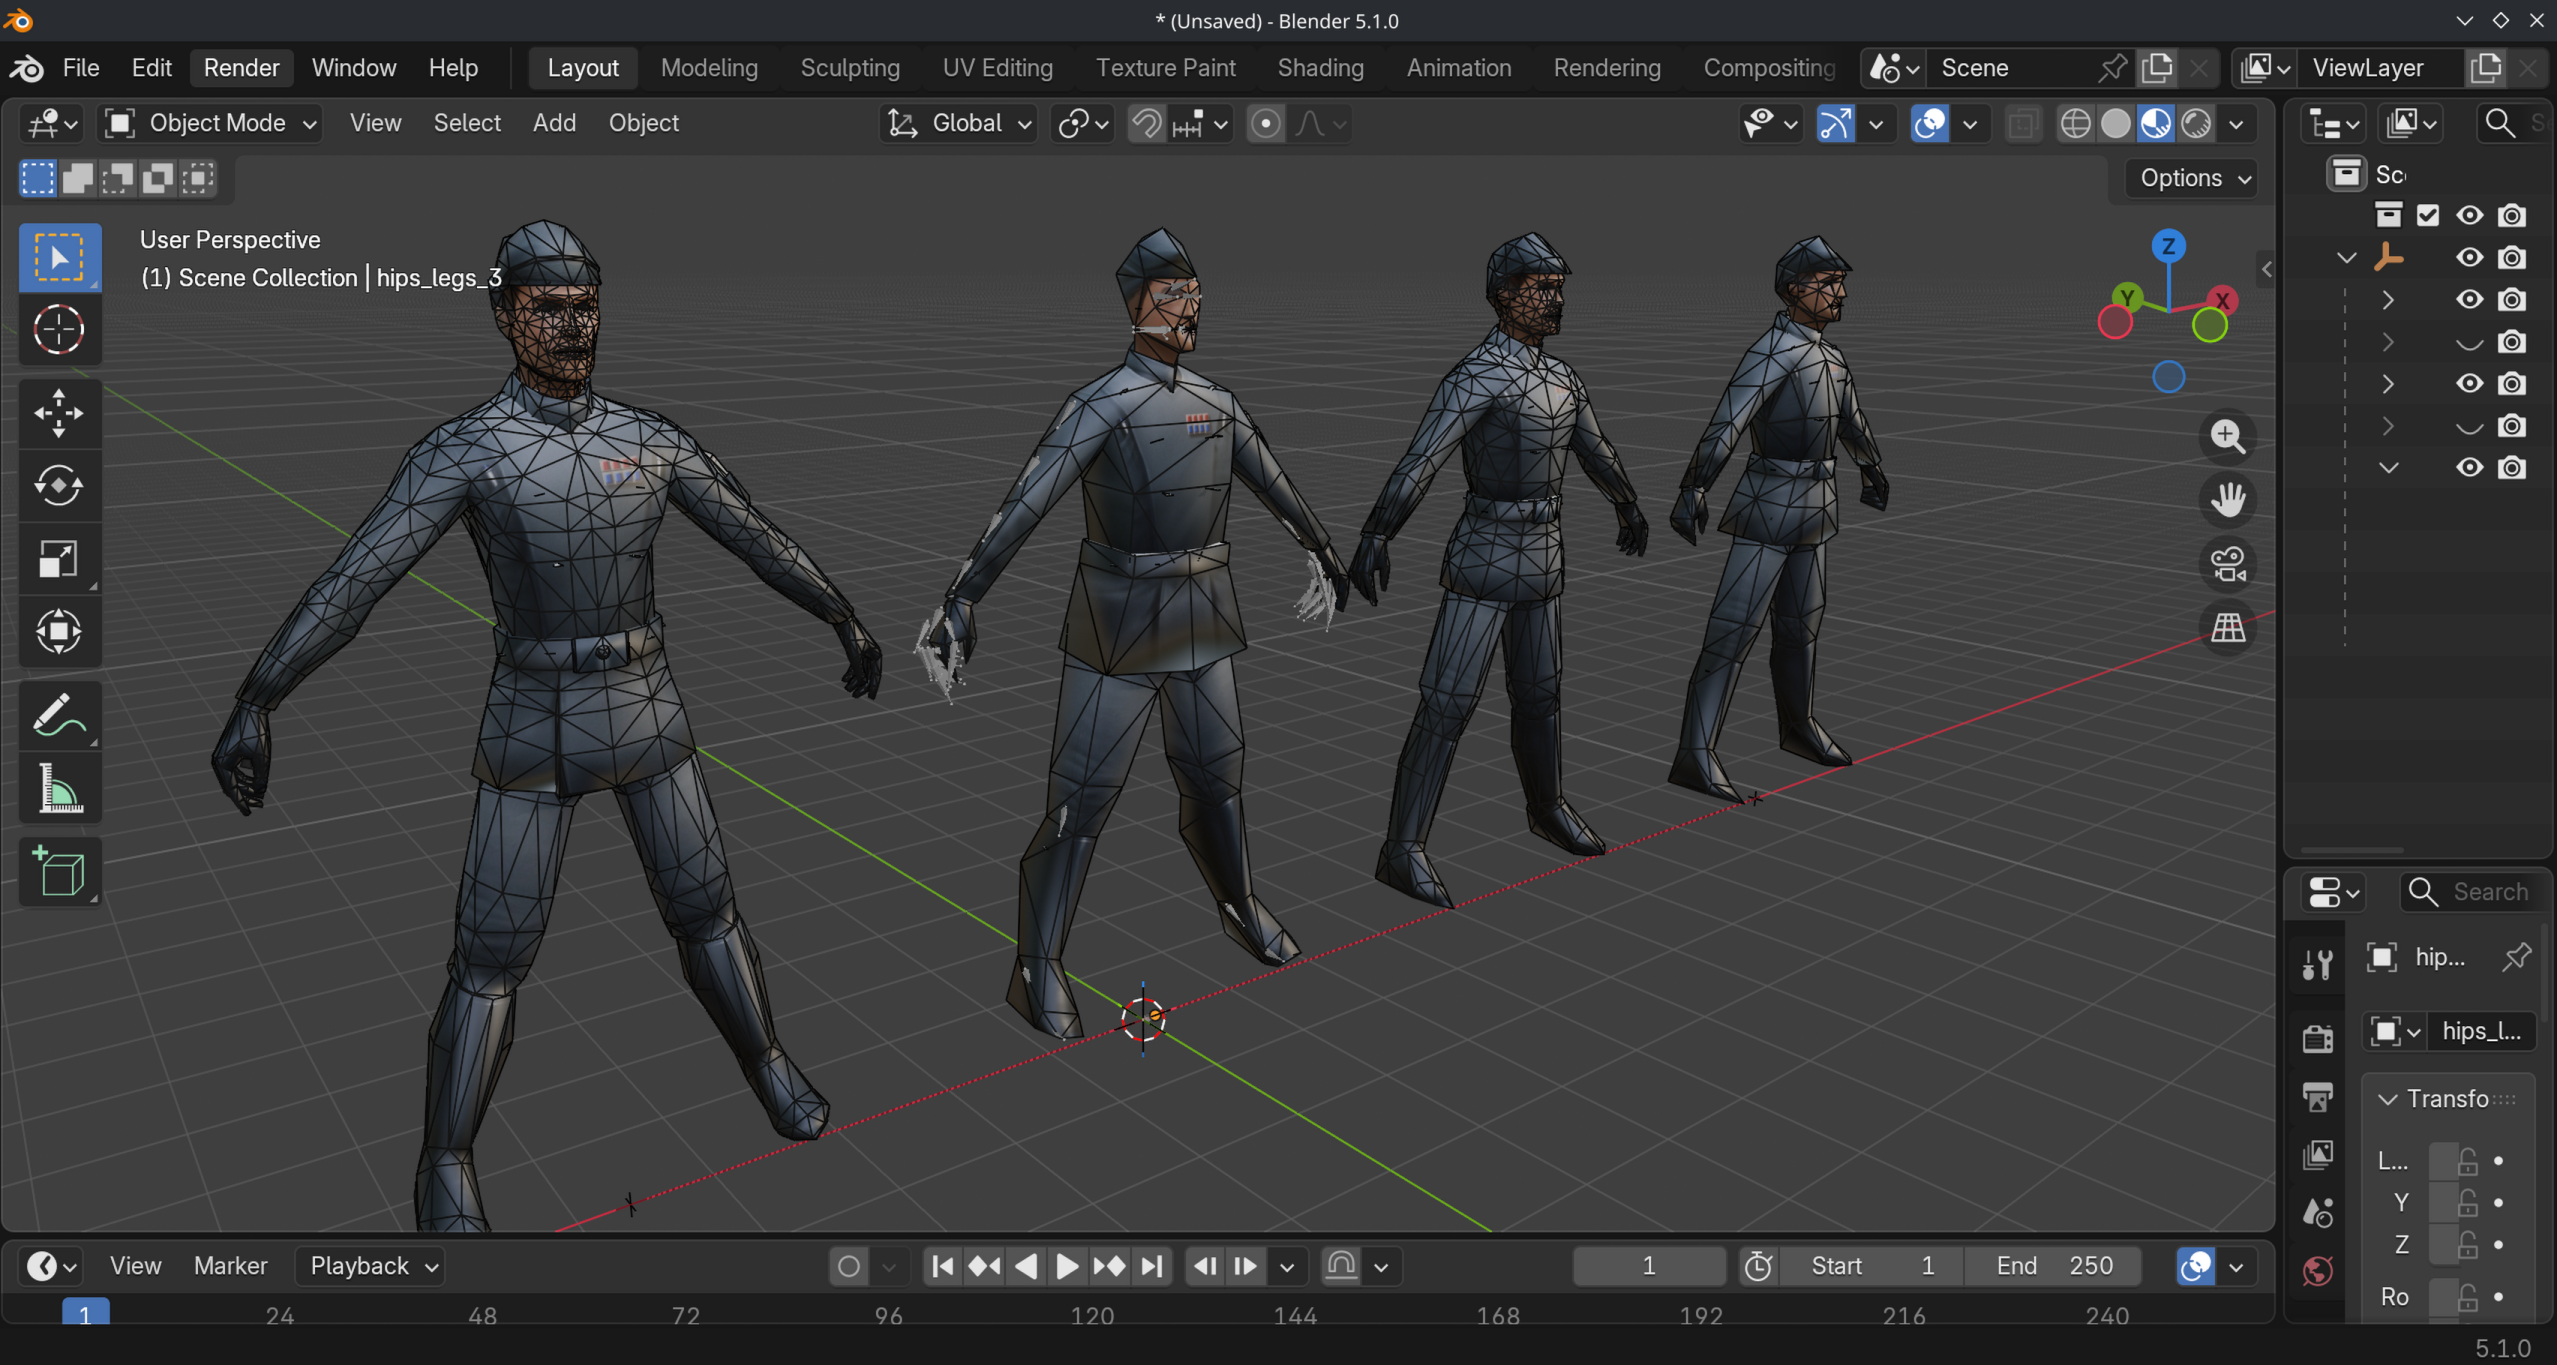The width and height of the screenshot is (2557, 1365).
Task: Click the current frame number field
Action: (1649, 1266)
